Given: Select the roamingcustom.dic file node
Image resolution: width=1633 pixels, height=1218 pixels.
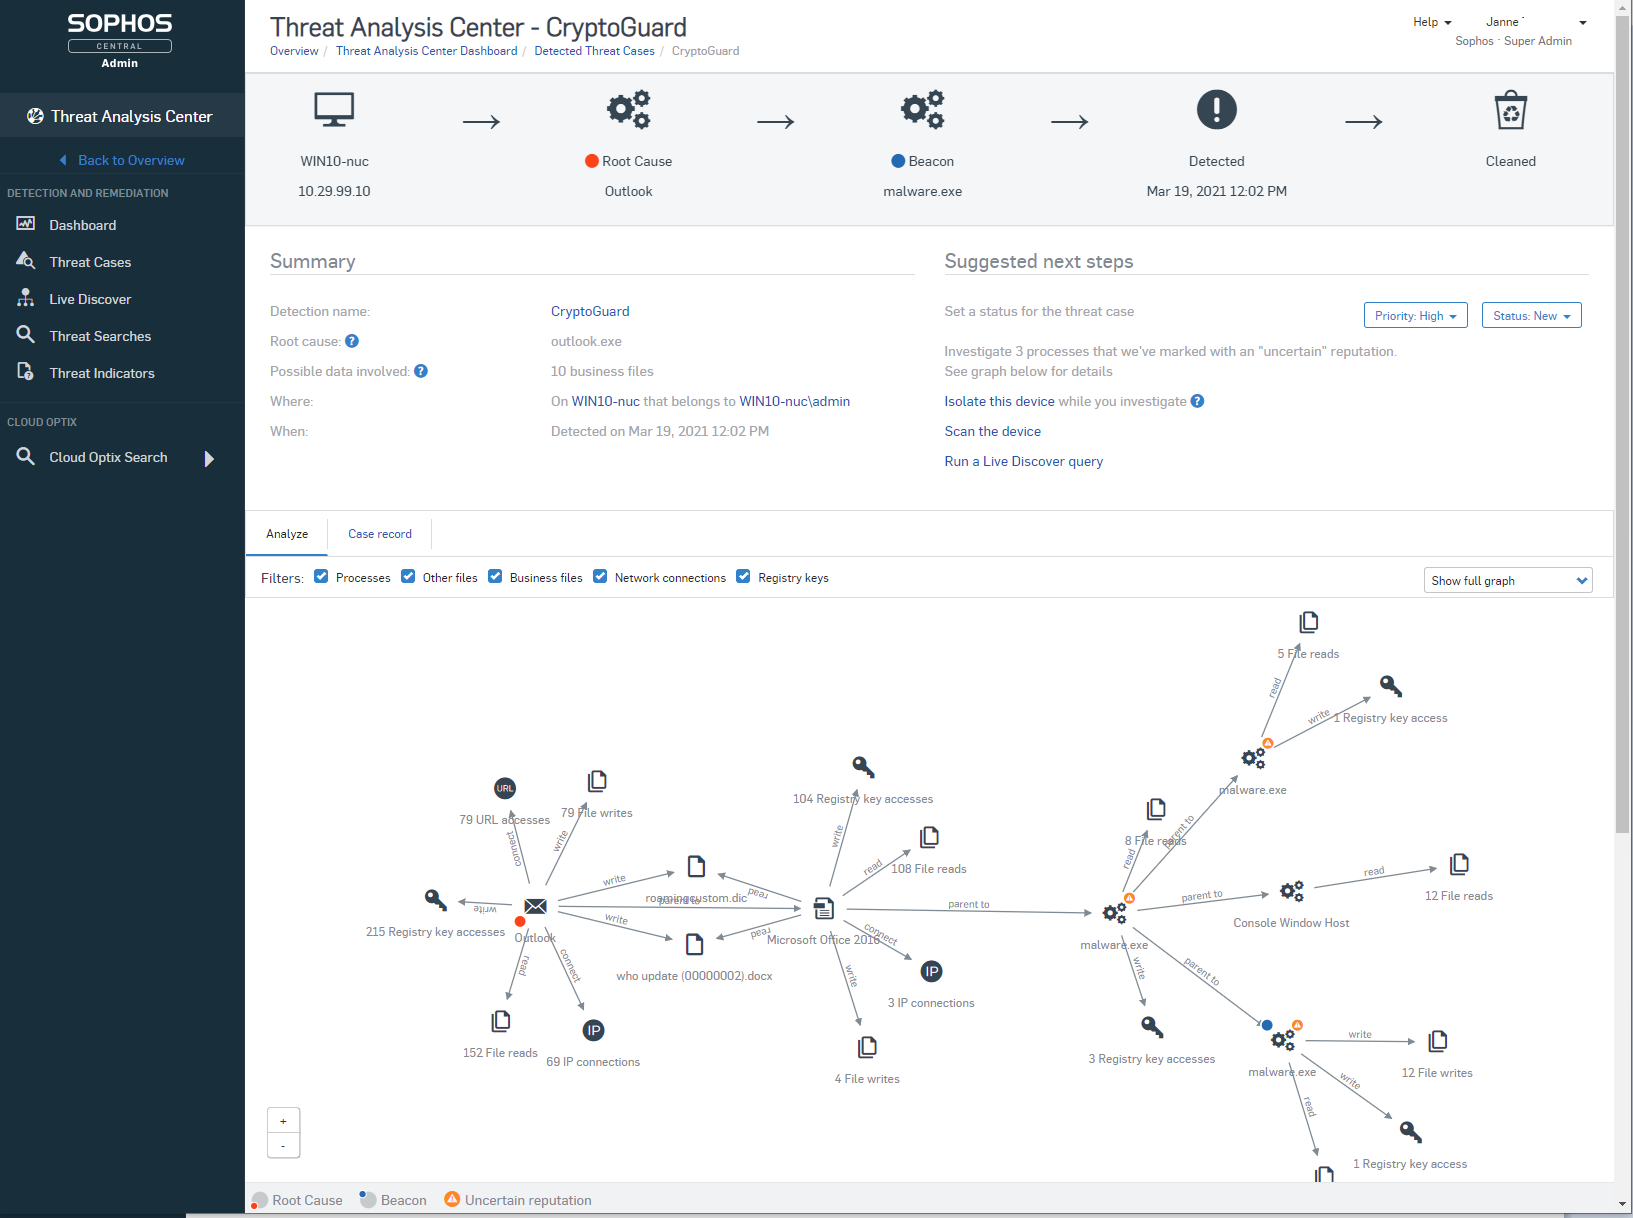Looking at the screenshot, I should 697,866.
